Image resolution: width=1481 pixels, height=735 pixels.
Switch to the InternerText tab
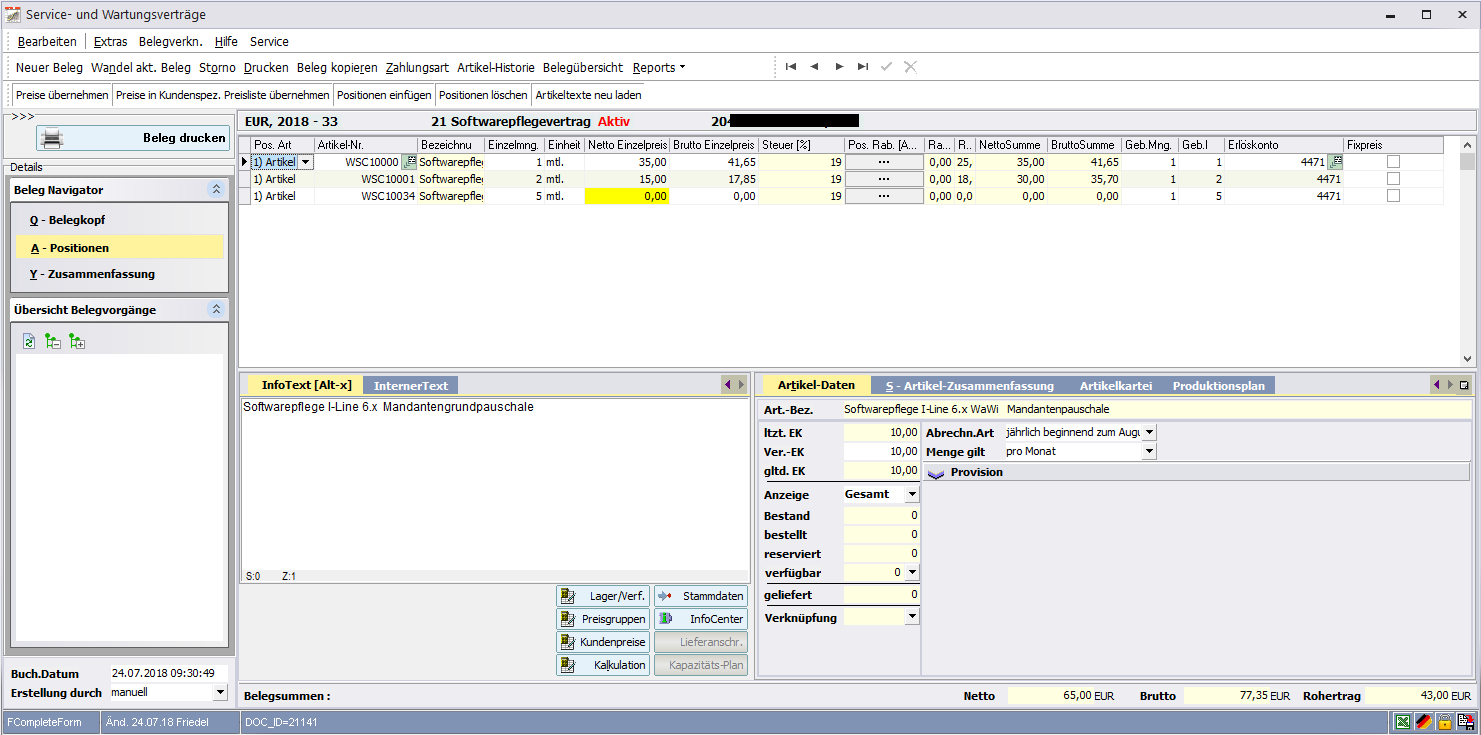411,385
